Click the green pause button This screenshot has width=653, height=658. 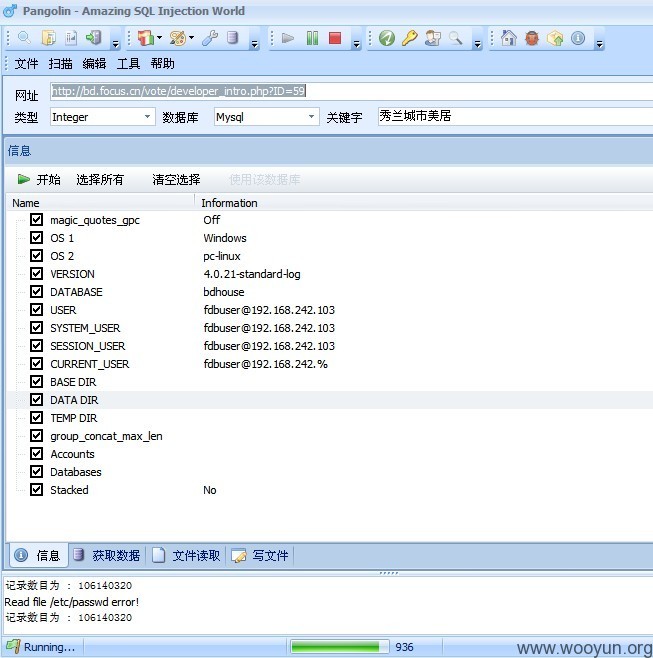[312, 38]
